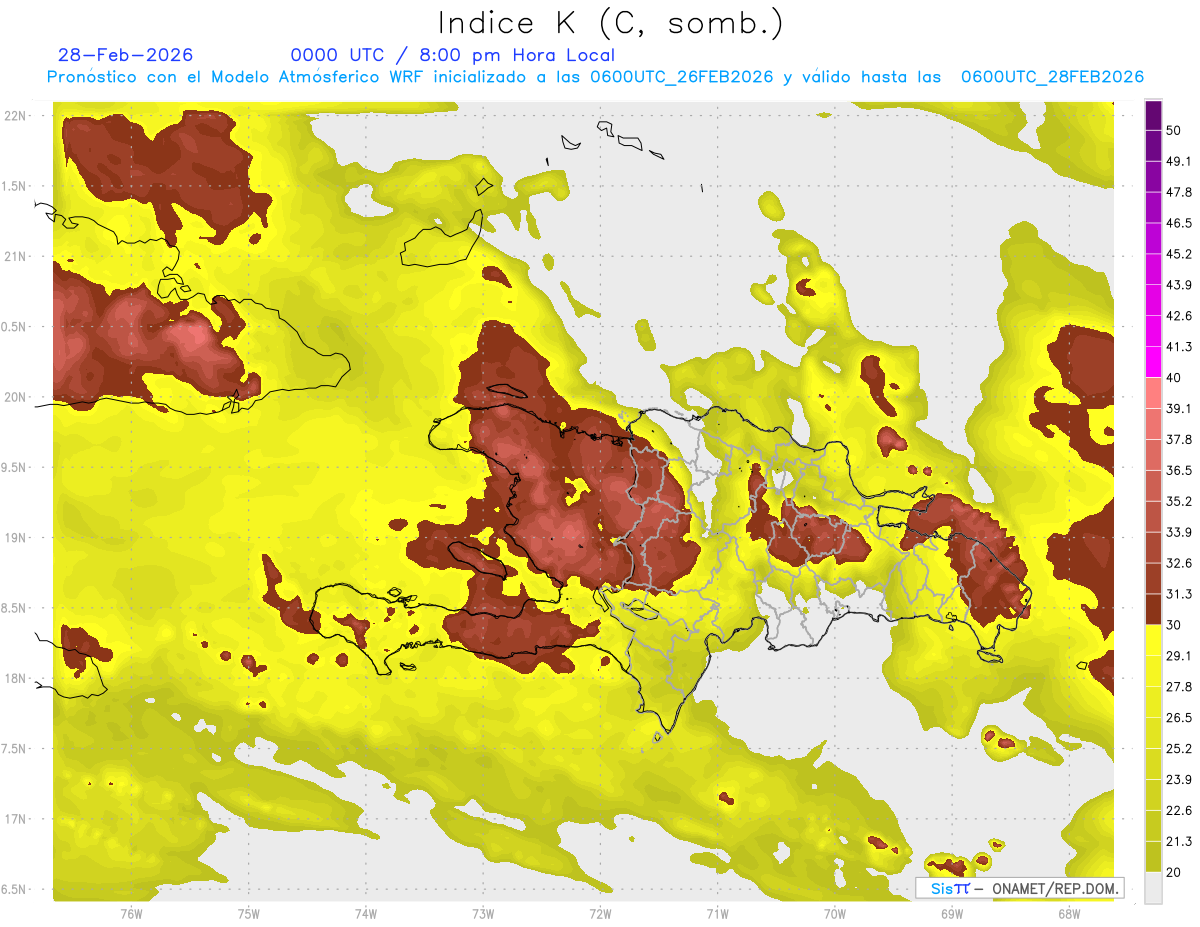Pick the gray swatch below 20 on the scale

pos(1153,887)
